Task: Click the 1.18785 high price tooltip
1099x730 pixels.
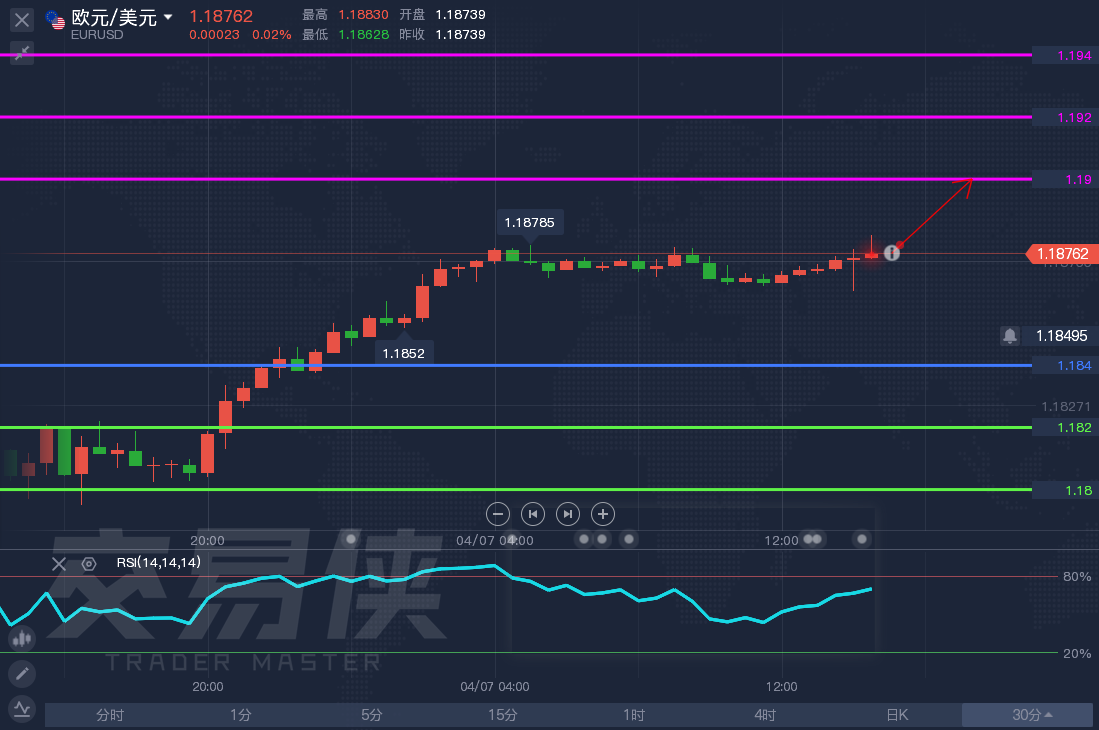Action: pos(530,223)
